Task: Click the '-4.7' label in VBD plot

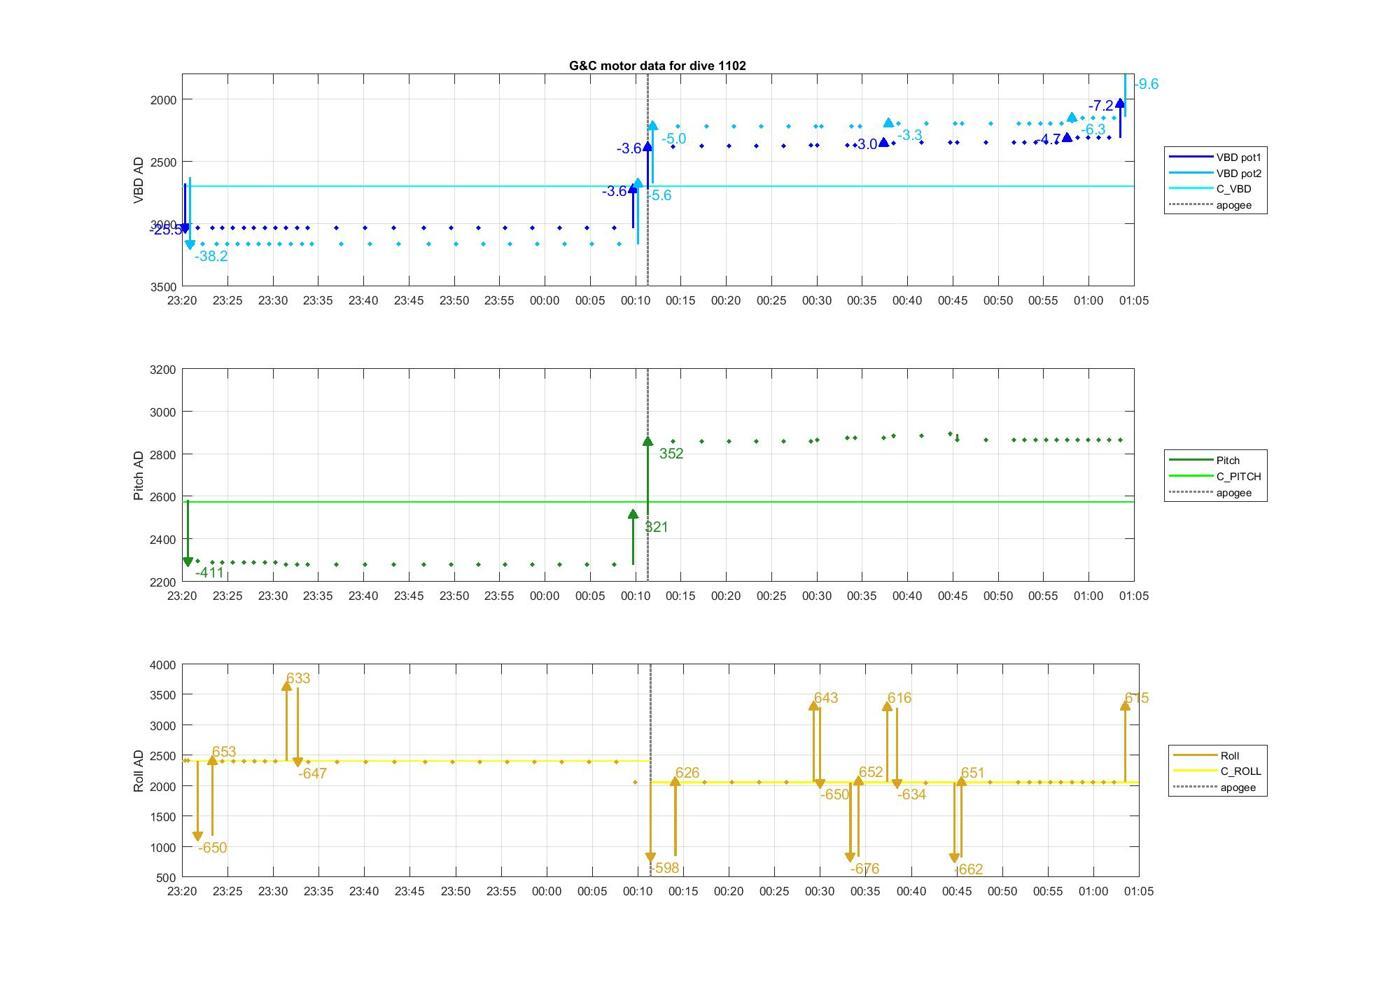Action: click(1048, 139)
